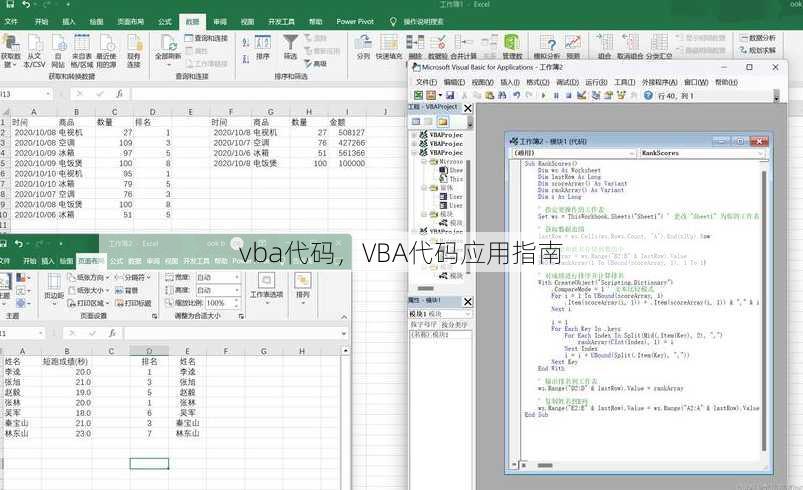Switch to the 开发工具 tab in the top Excel window
This screenshot has height=490, width=803.
click(281, 22)
